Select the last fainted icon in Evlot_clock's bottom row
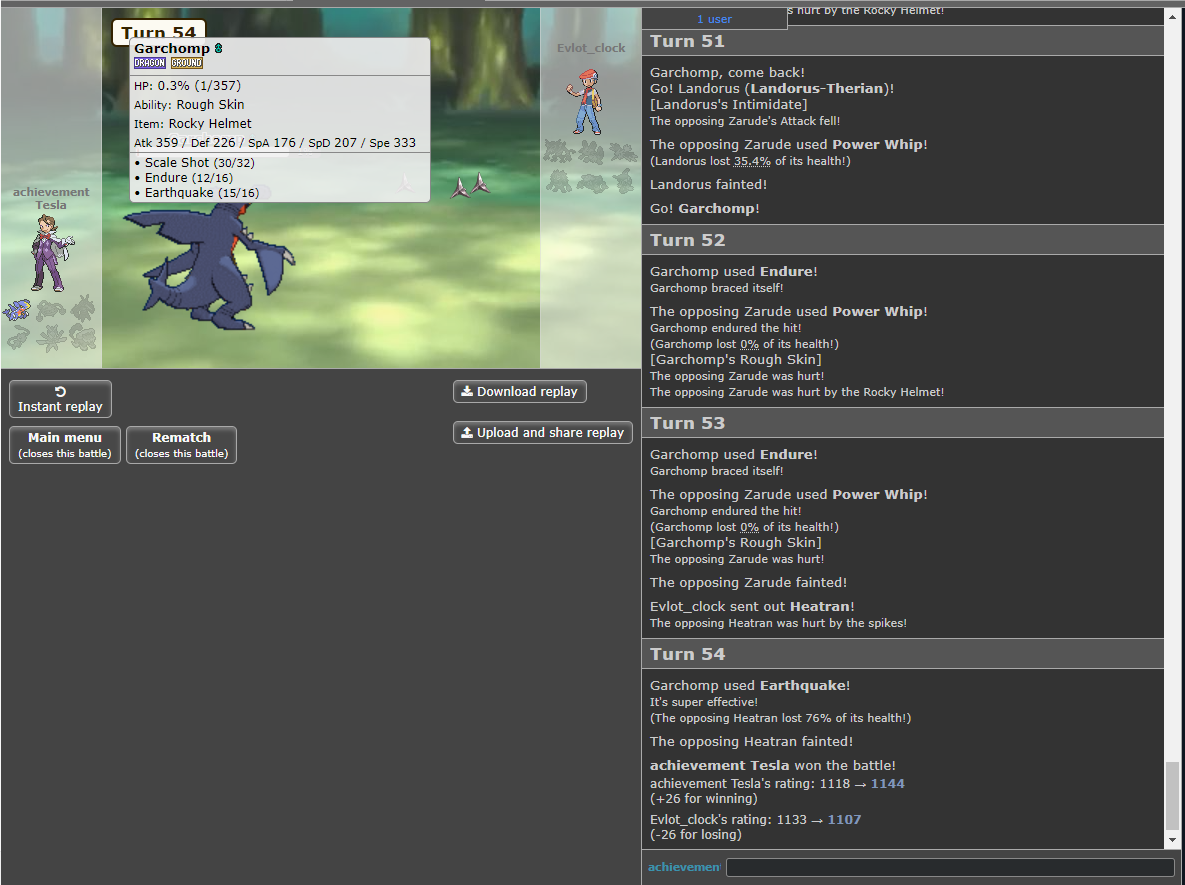This screenshot has width=1185, height=885. pyautogui.click(x=623, y=181)
